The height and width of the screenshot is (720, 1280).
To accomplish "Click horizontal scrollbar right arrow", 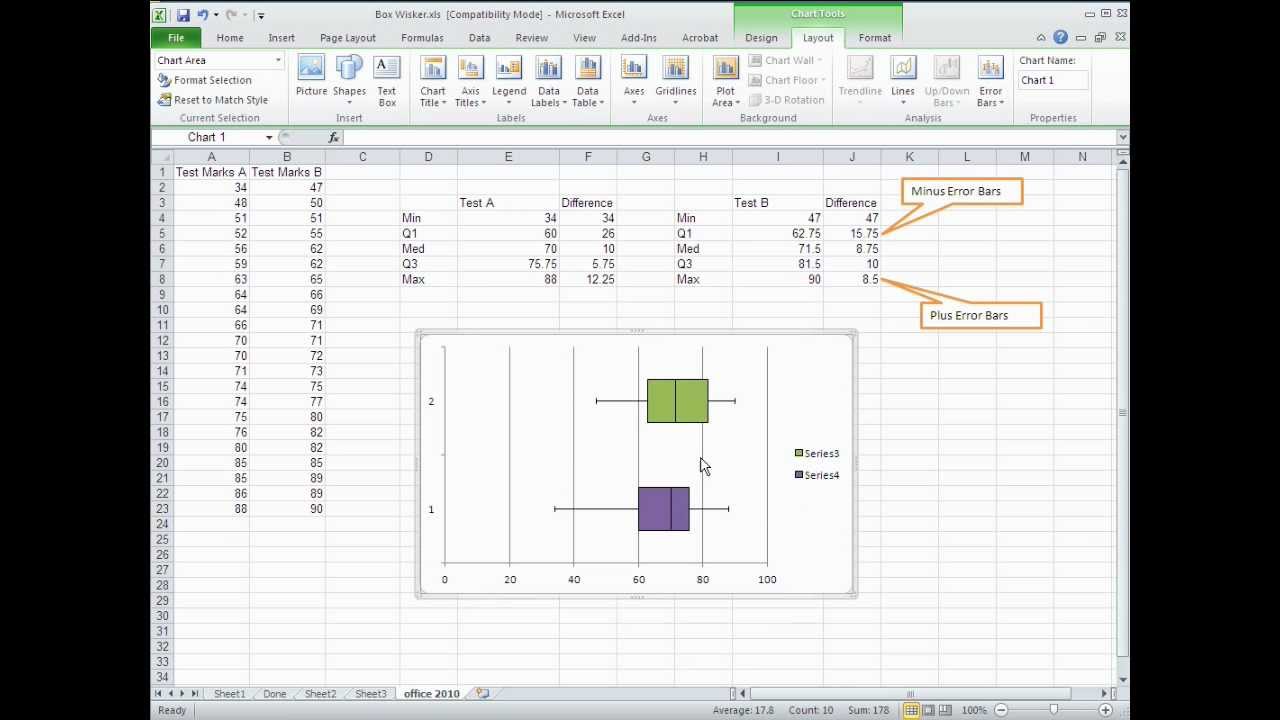I will coord(1104,693).
